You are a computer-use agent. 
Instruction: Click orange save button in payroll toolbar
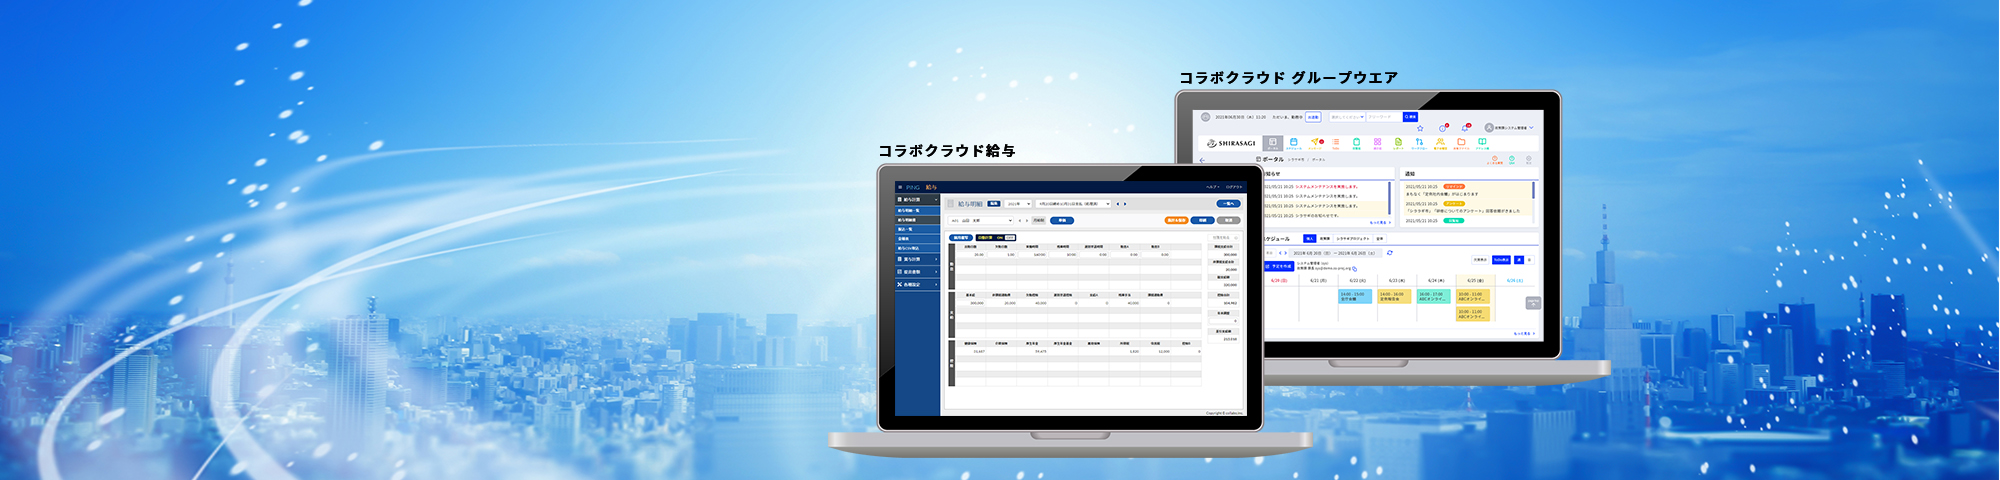point(1176,220)
